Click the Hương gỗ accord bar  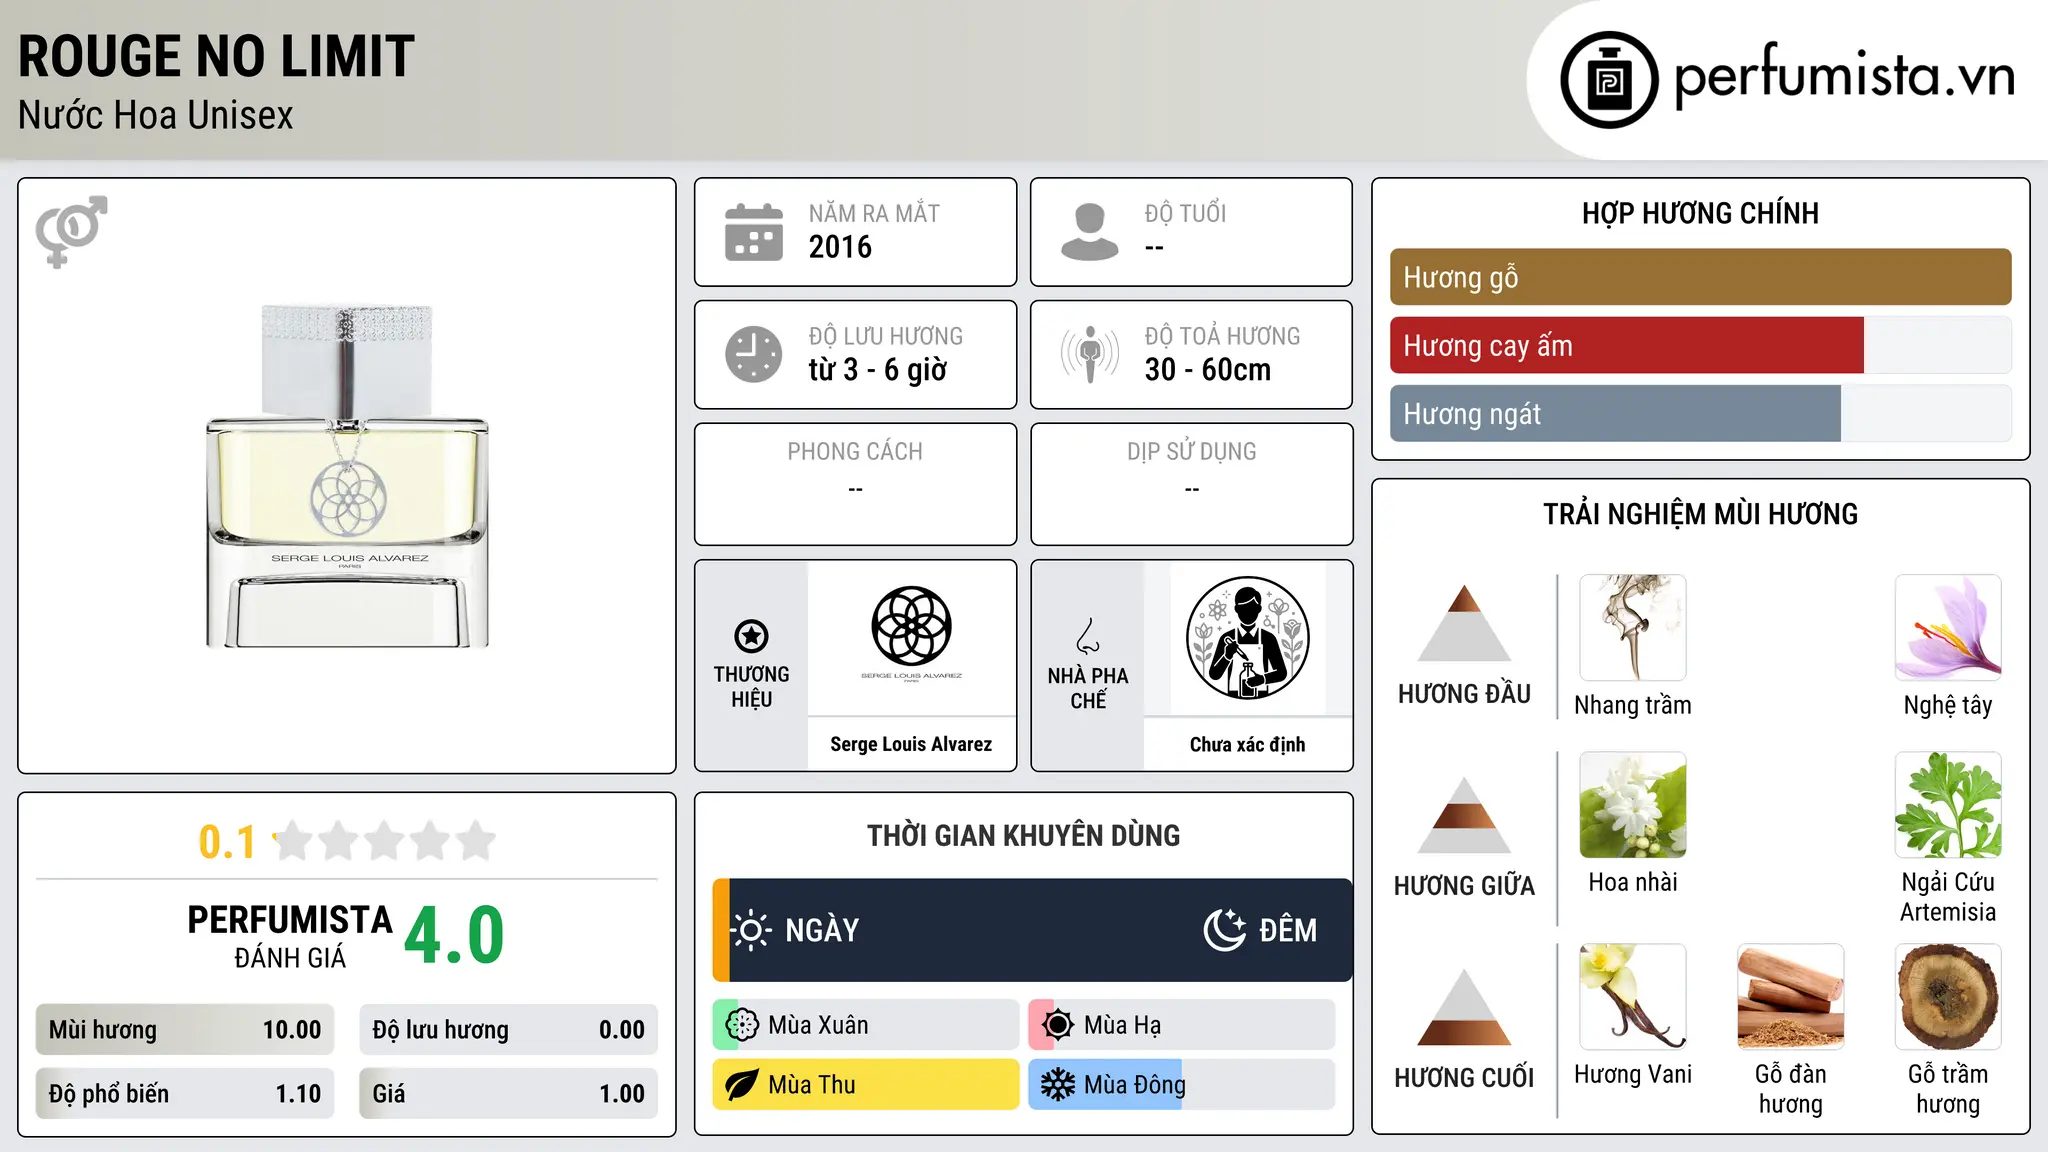click(x=1701, y=277)
